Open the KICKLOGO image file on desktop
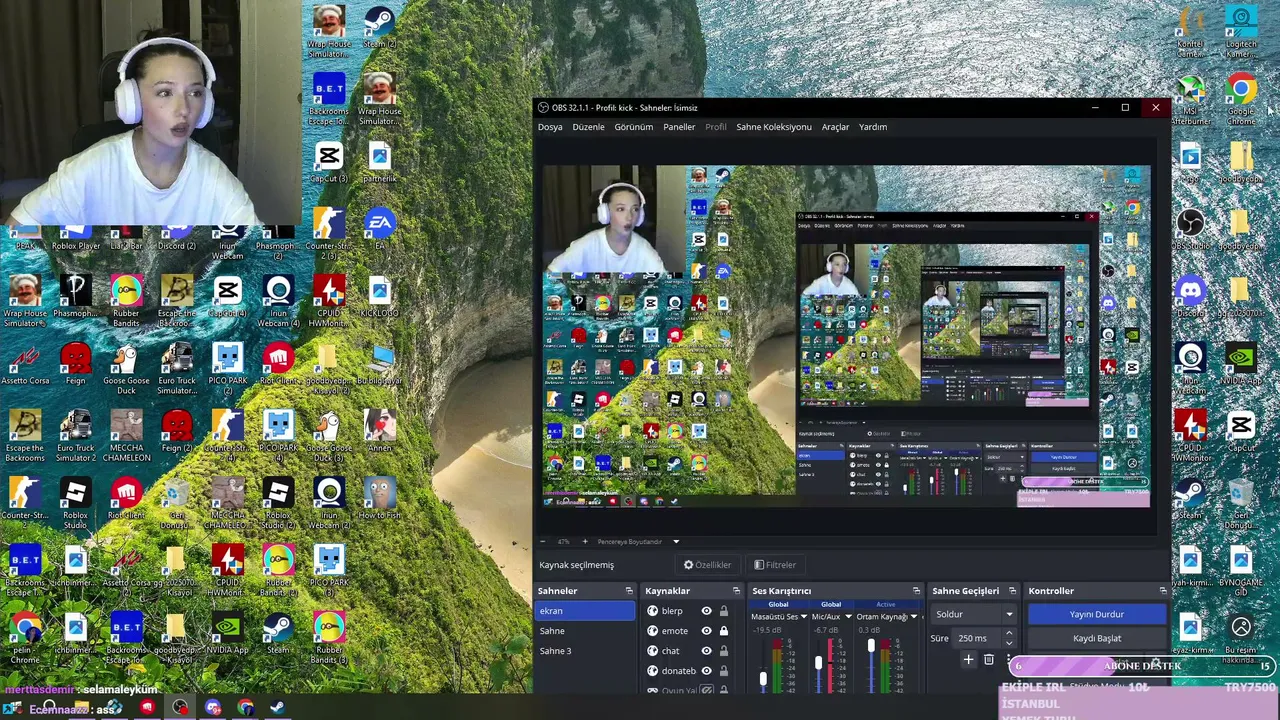Image resolution: width=1280 pixels, height=720 pixels. click(380, 299)
